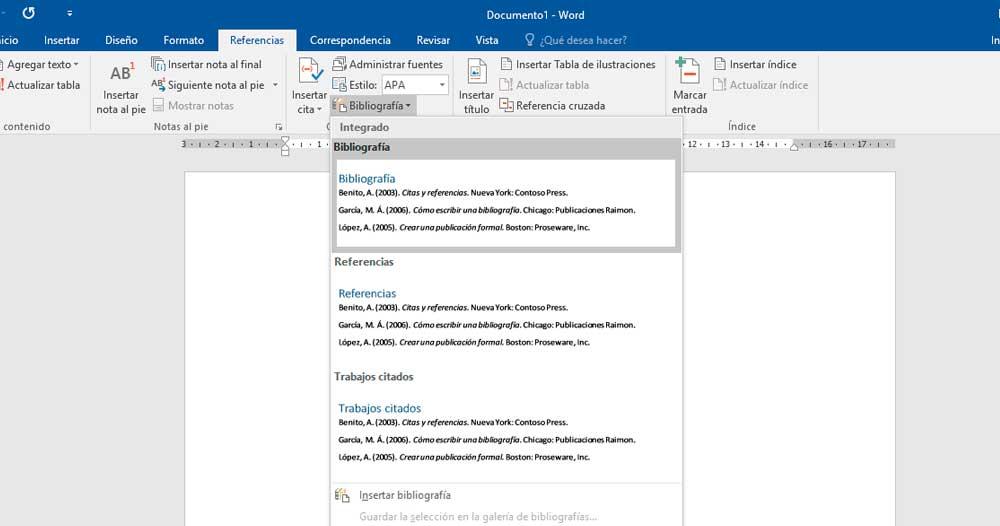The width and height of the screenshot is (1000, 526).
Task: Open the Customize Quick Access Toolbar arrow
Action: coord(70,13)
